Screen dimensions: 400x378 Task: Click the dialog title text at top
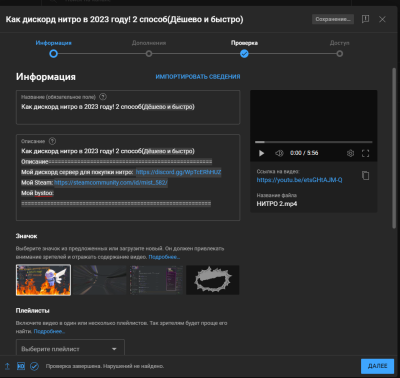point(124,19)
